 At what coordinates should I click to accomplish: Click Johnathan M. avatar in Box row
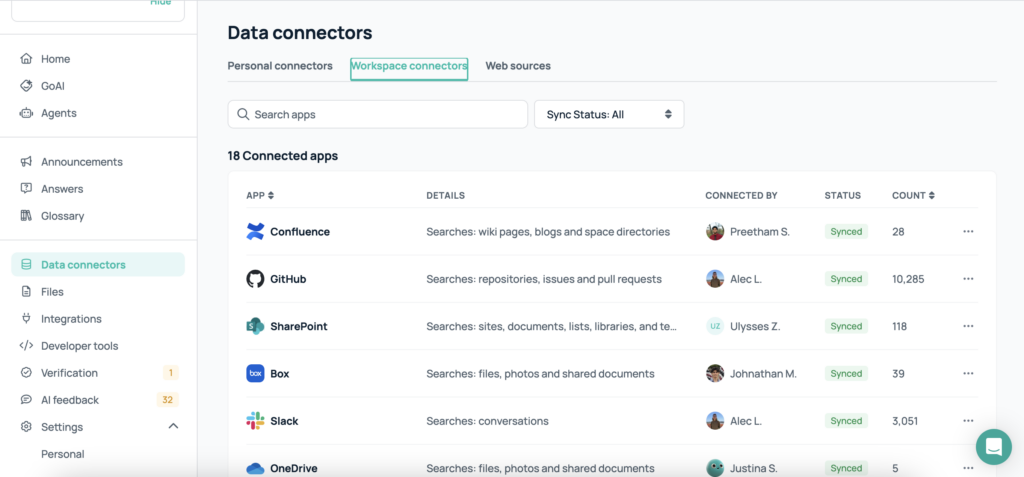(x=715, y=374)
